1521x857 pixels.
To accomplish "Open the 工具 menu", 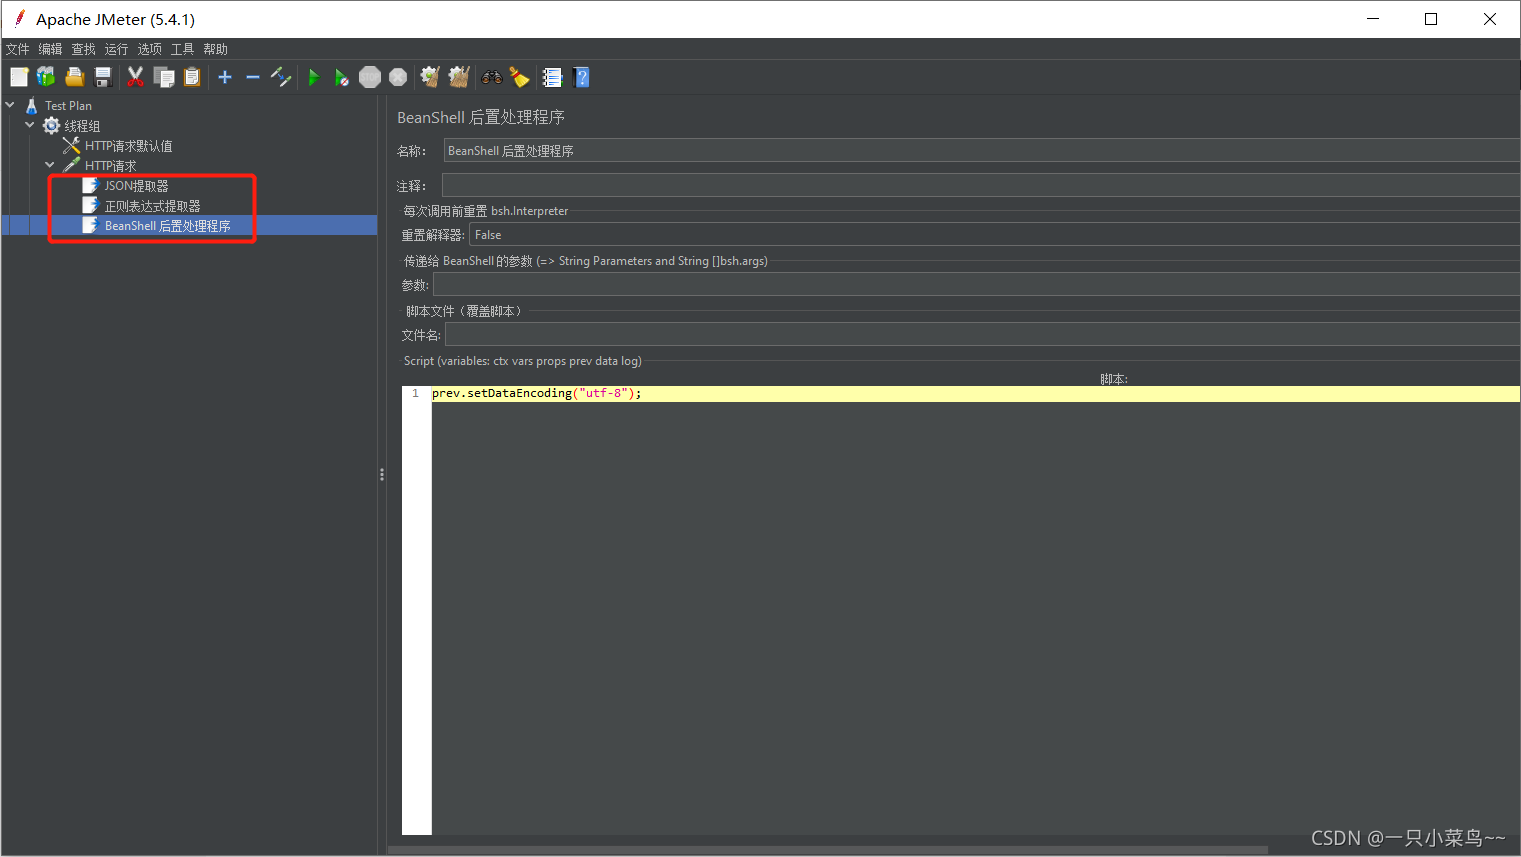I will click(x=183, y=49).
